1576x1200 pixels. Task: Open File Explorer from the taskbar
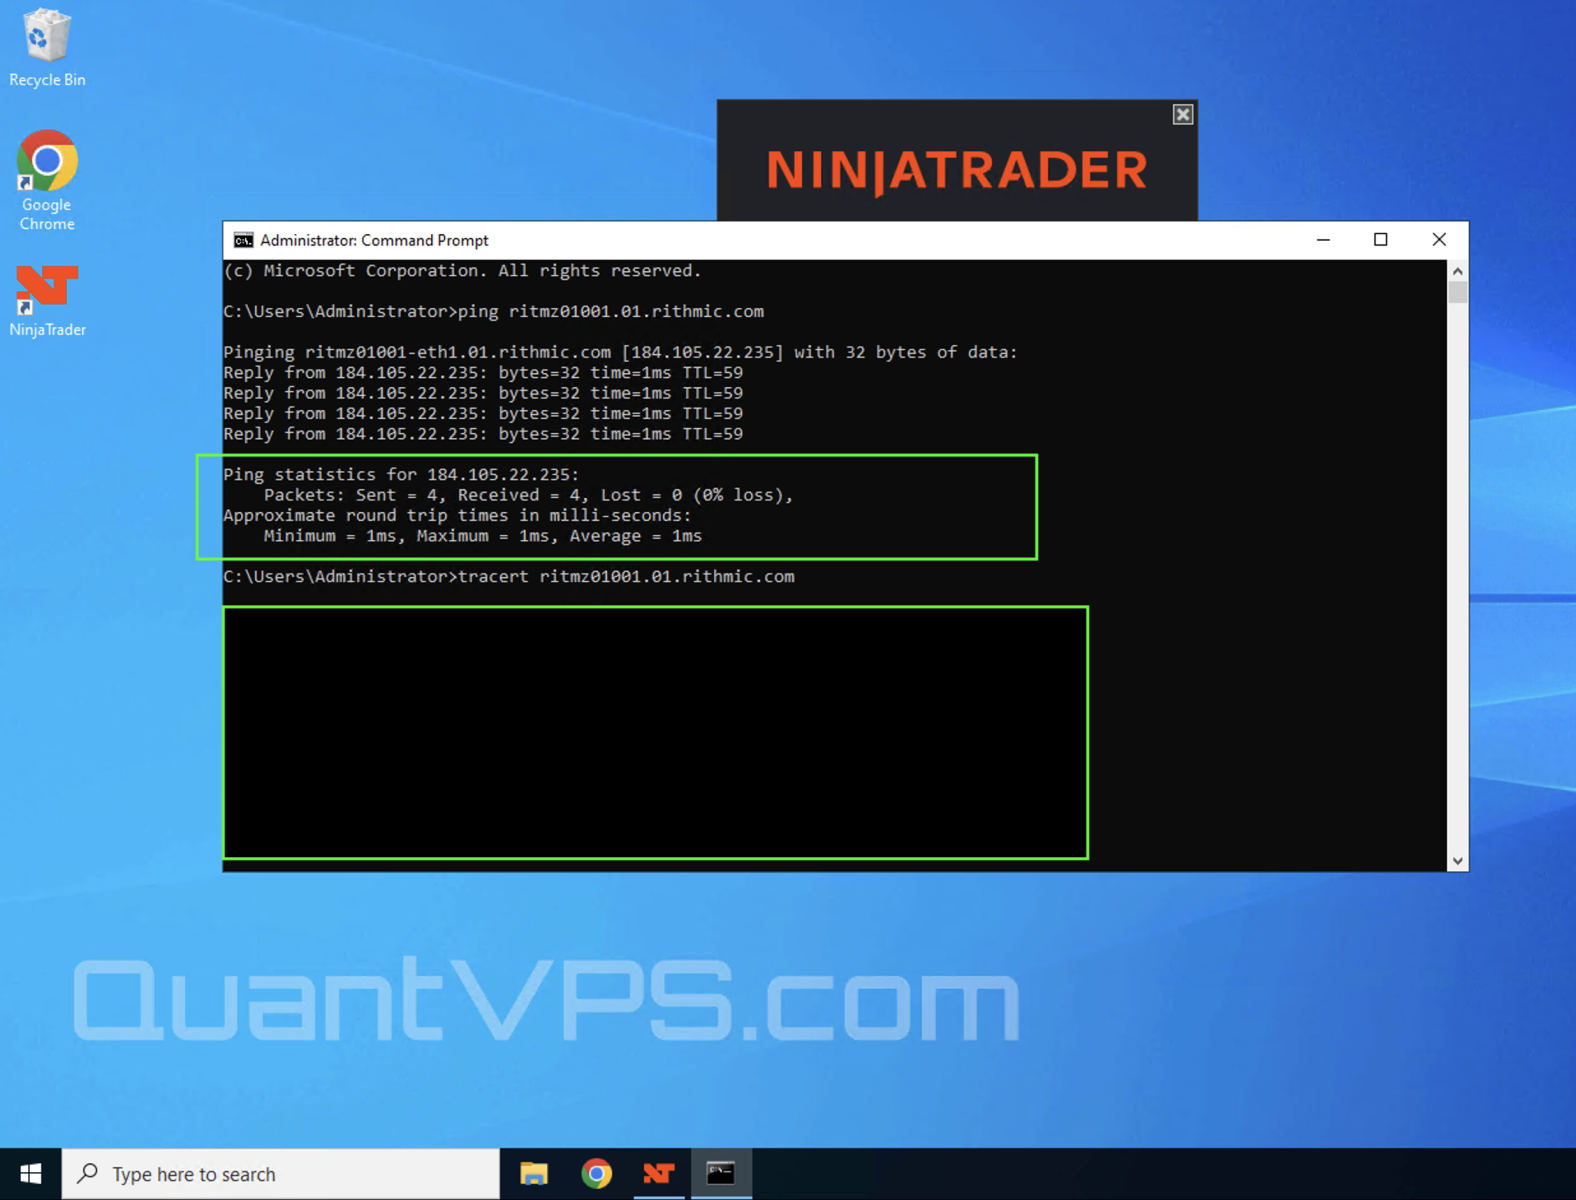click(534, 1174)
